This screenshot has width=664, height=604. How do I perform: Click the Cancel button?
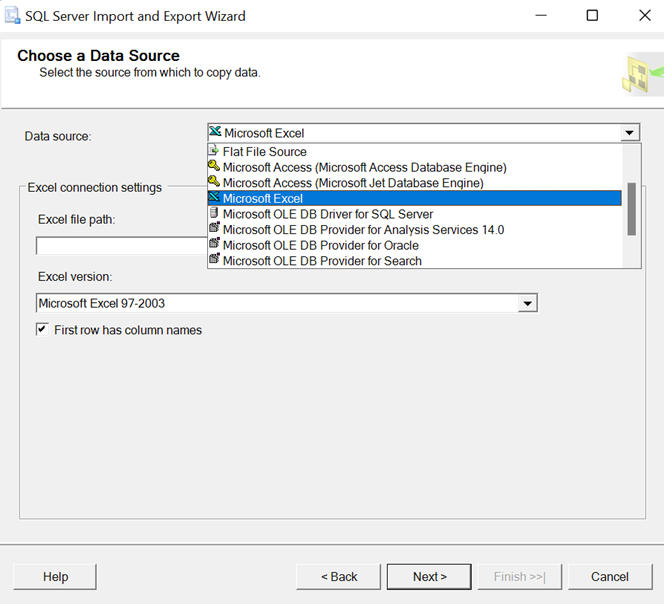tap(610, 576)
